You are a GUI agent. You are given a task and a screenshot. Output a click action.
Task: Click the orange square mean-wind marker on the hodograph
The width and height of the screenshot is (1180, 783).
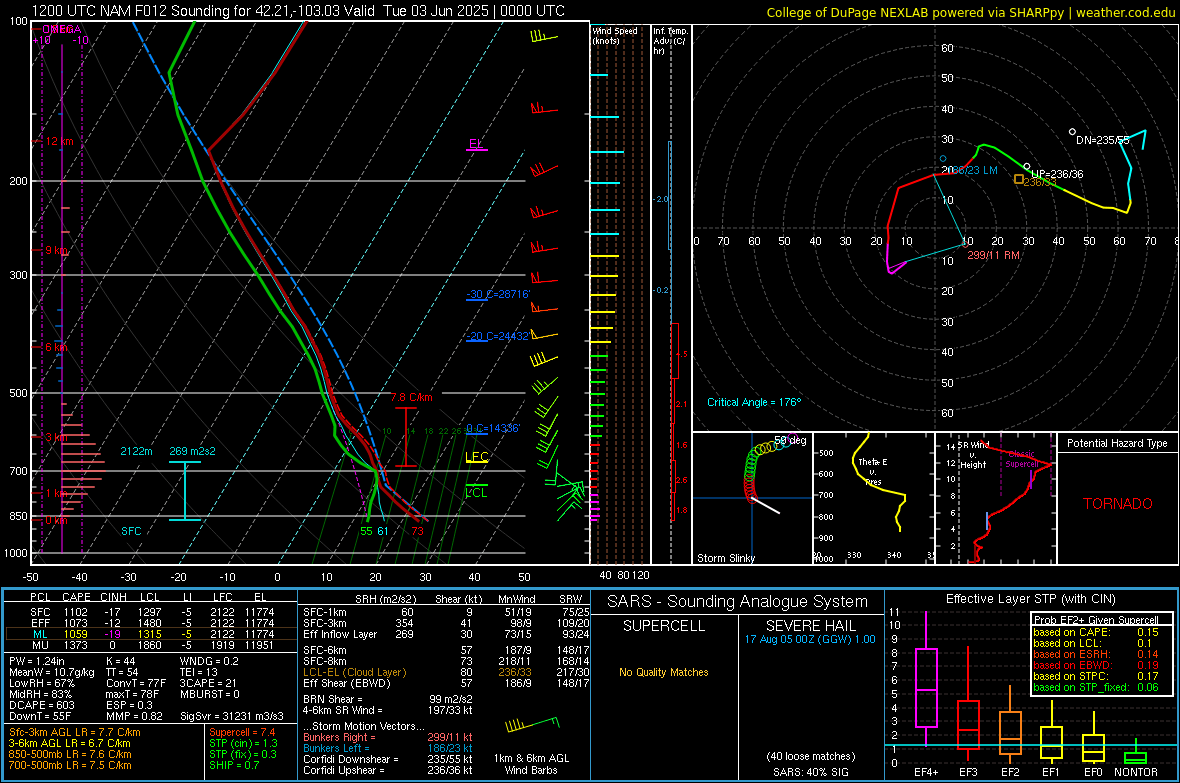pos(1019,179)
